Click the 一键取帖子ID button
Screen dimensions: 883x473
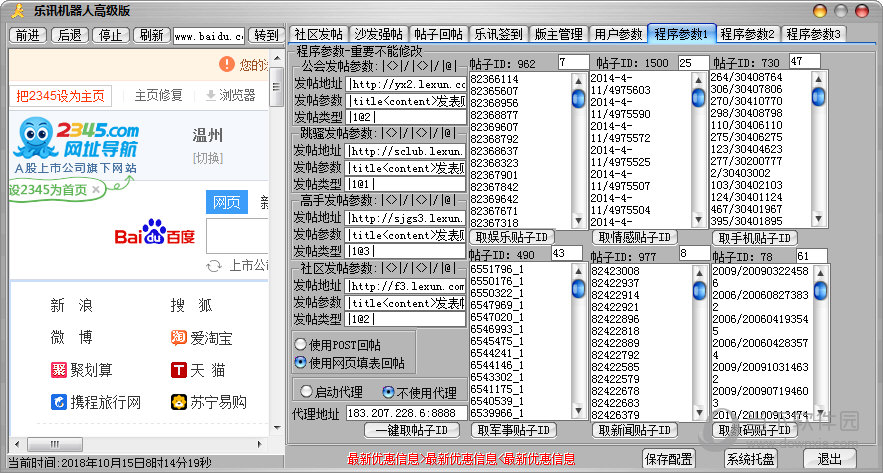click(x=411, y=430)
